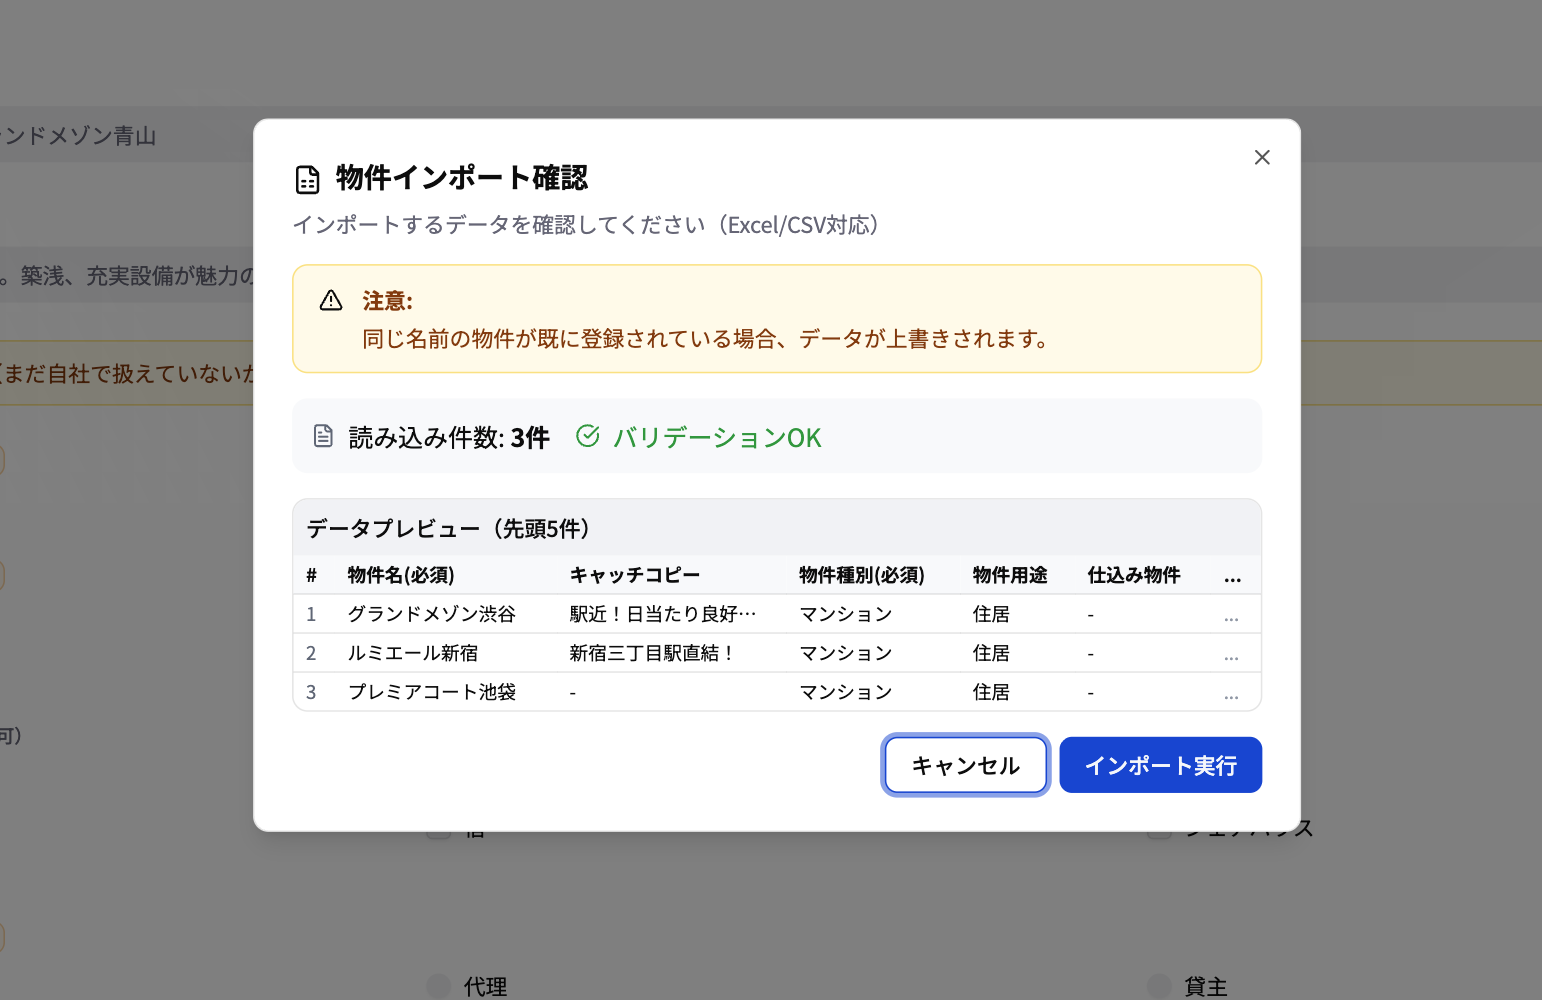Select the 代理 radio button

coord(438,986)
